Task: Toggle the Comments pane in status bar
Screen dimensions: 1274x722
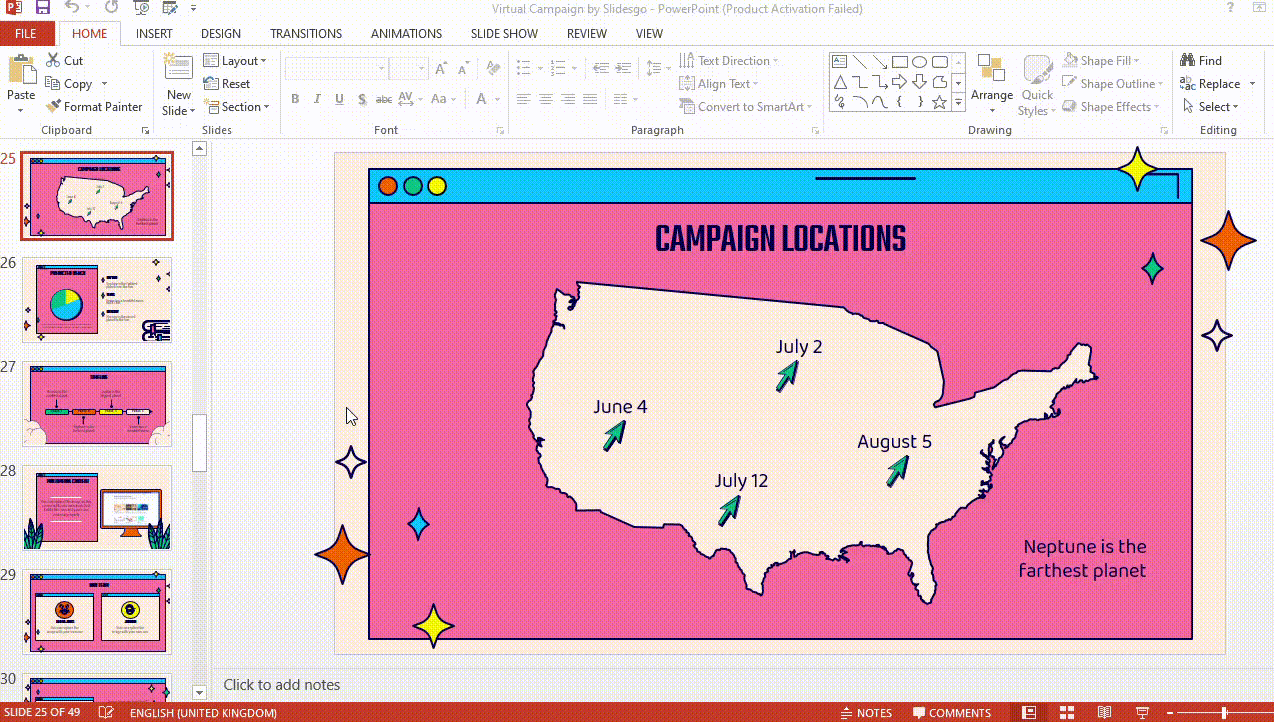Action: click(x=951, y=713)
